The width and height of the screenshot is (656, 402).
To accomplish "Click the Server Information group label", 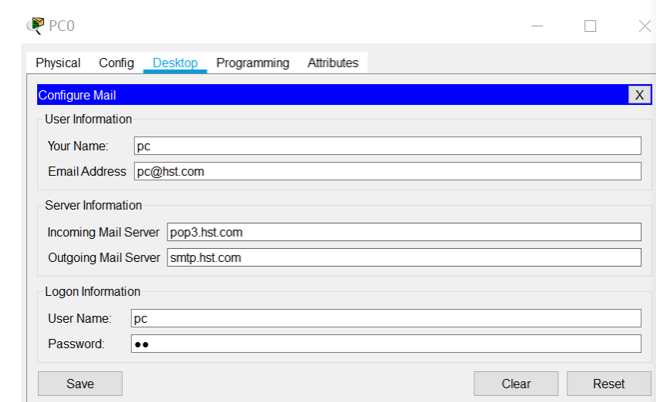I will 93,205.
